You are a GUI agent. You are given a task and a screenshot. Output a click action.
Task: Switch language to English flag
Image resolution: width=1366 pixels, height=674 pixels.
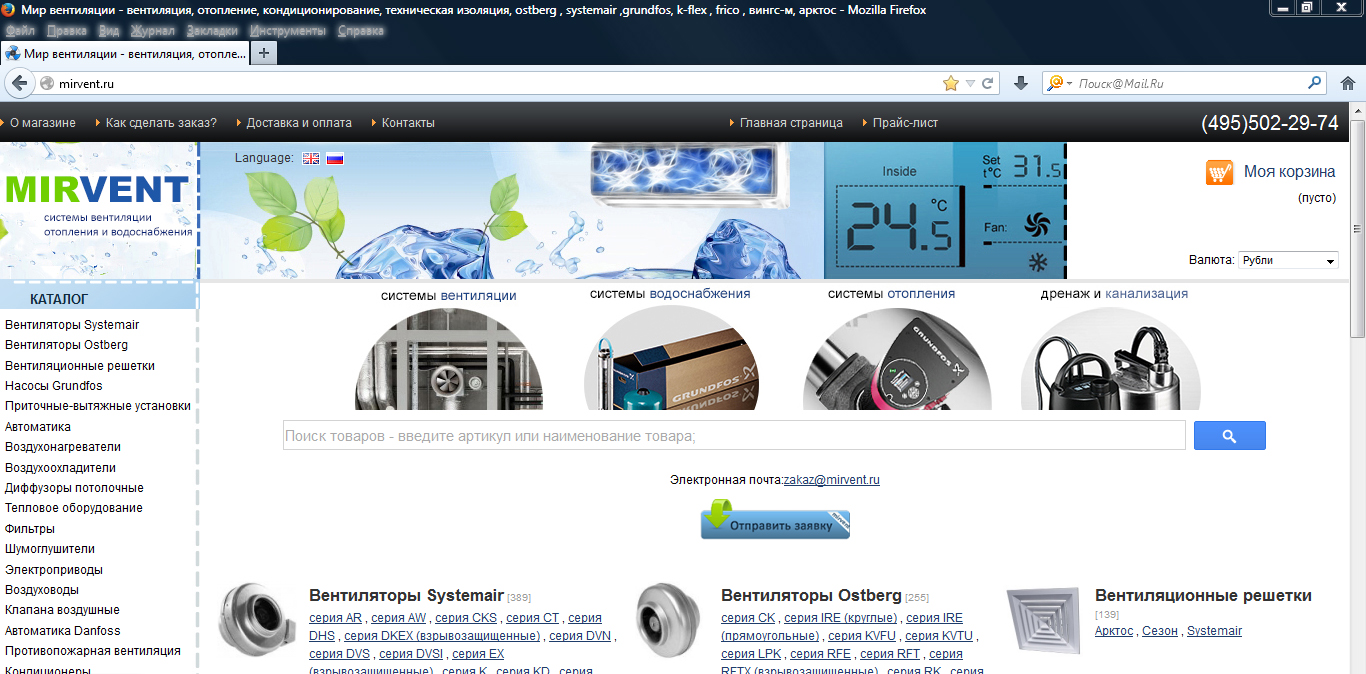(311, 158)
